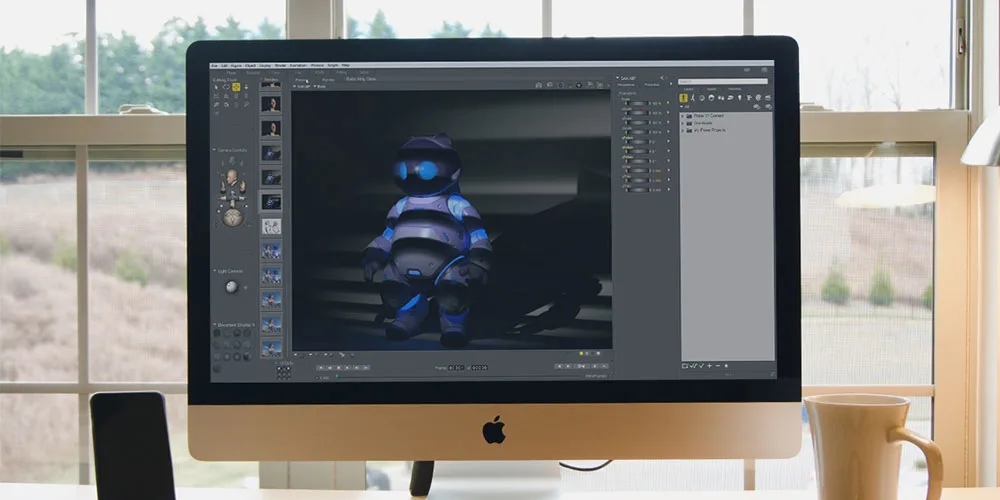
Task: Click the first sphere in Document Display Style
Action: (217, 335)
